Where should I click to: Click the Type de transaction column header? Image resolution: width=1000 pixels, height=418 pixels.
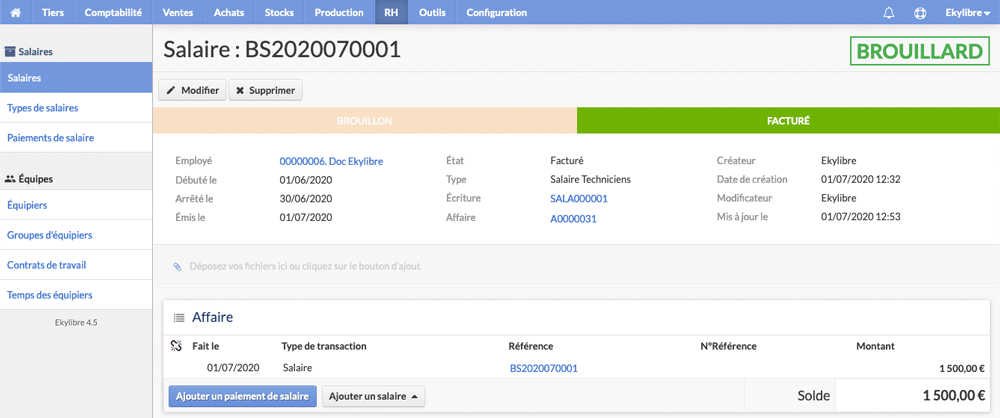pos(324,346)
